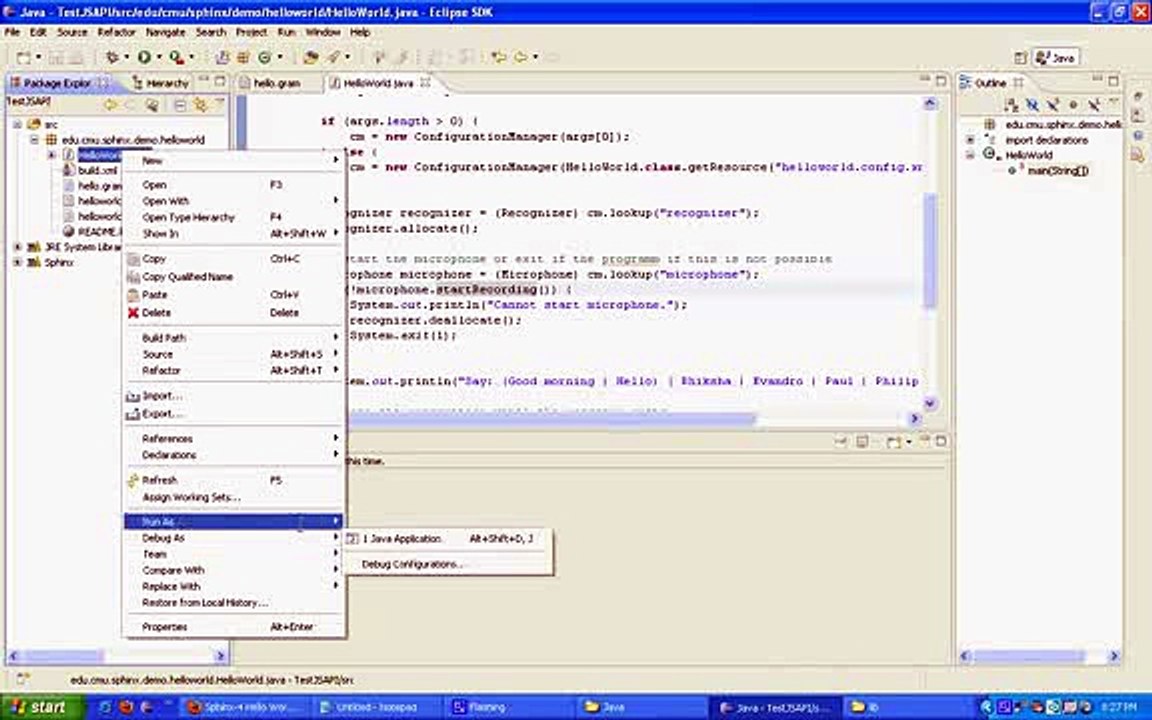Viewport: 1152px width, 720px height.
Task: Choose 1 Java Application from the submenu
Action: pyautogui.click(x=448, y=539)
